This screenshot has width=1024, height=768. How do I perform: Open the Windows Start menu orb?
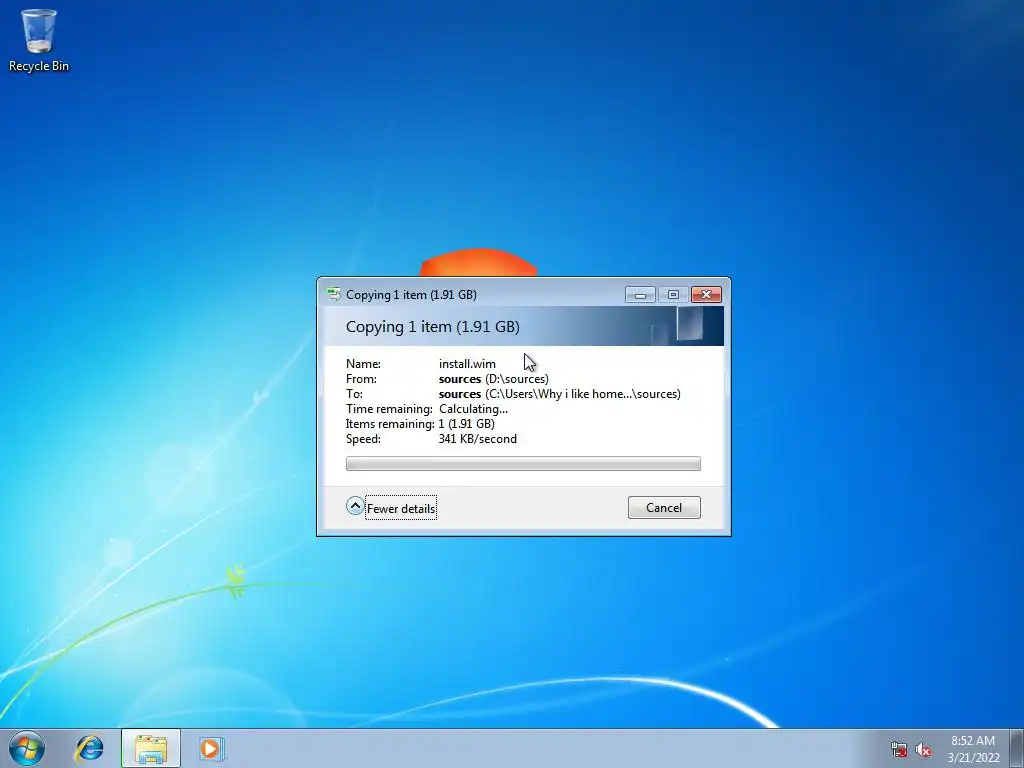[27, 748]
